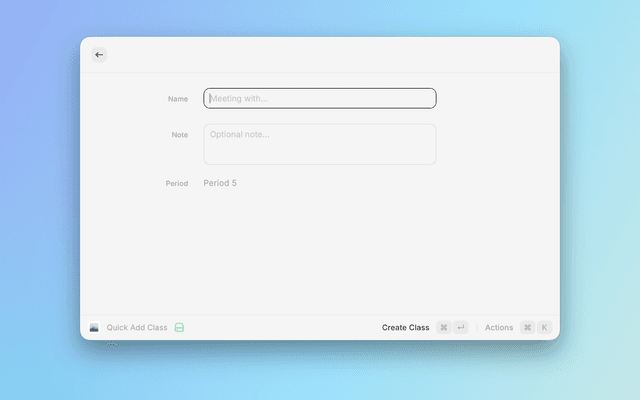Click the Command key badge next to Actions
Screen dimensions: 640x400
pos(527,328)
